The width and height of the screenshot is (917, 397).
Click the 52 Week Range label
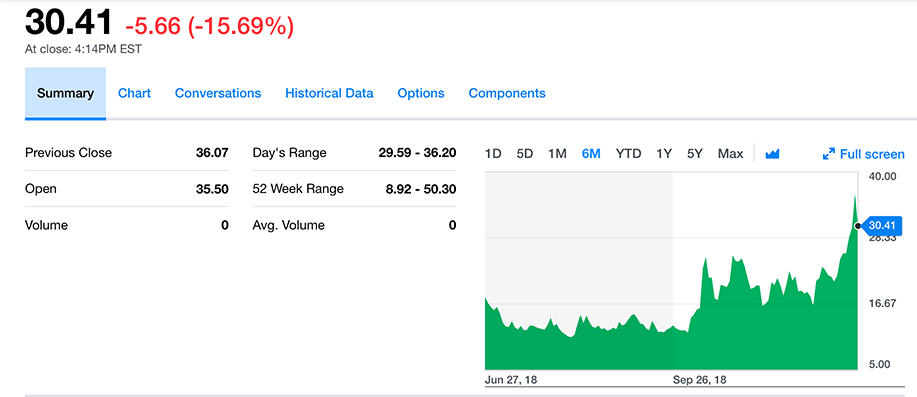[298, 189]
